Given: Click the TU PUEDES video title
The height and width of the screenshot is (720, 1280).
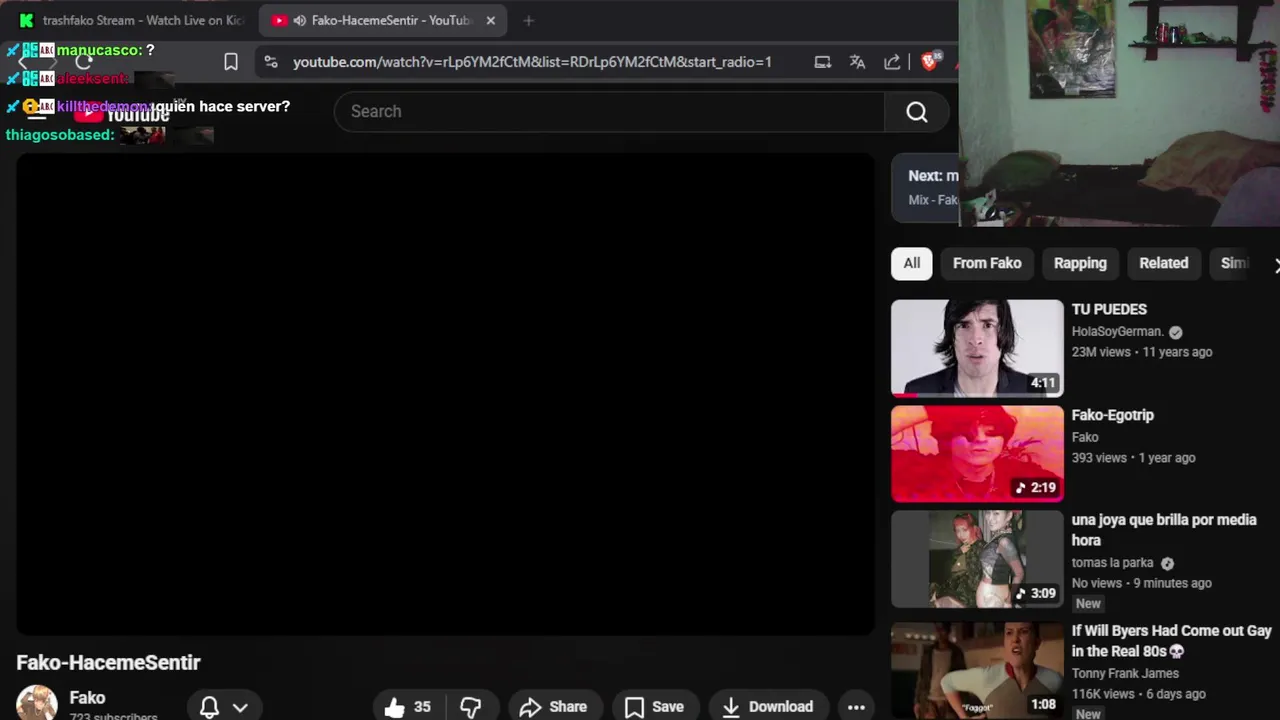Looking at the screenshot, I should point(1109,309).
